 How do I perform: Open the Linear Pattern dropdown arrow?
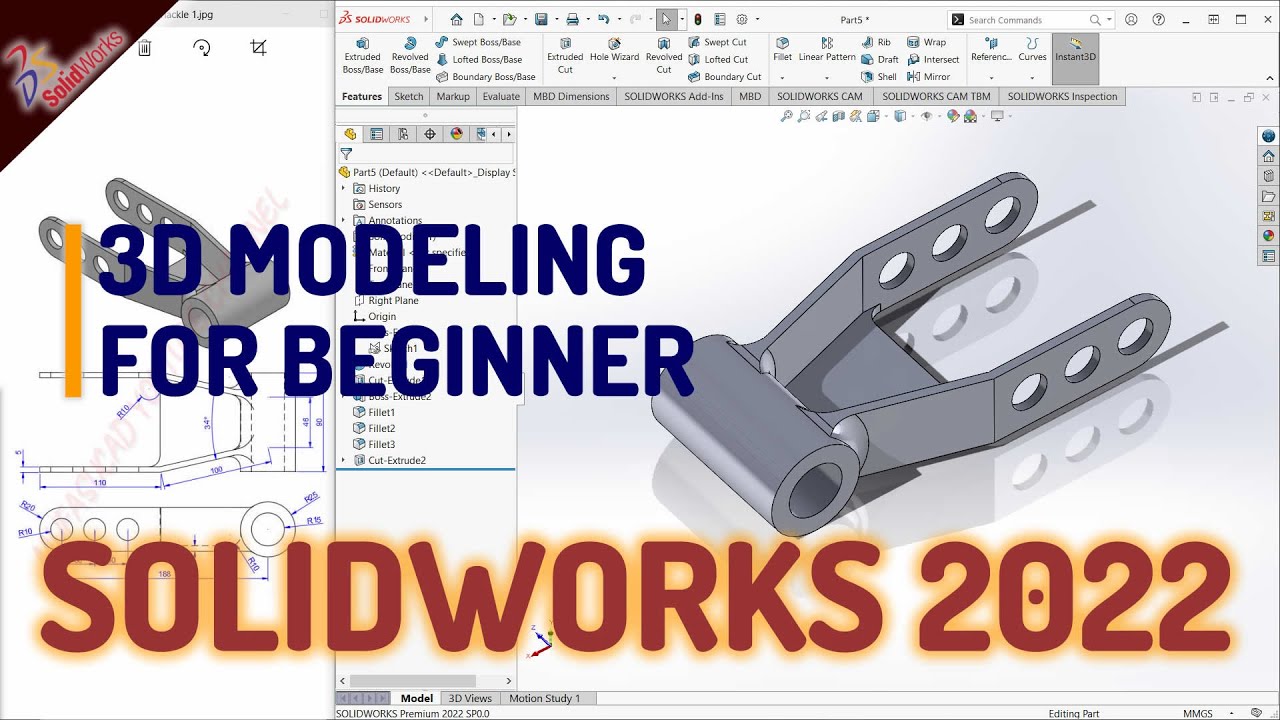827,77
